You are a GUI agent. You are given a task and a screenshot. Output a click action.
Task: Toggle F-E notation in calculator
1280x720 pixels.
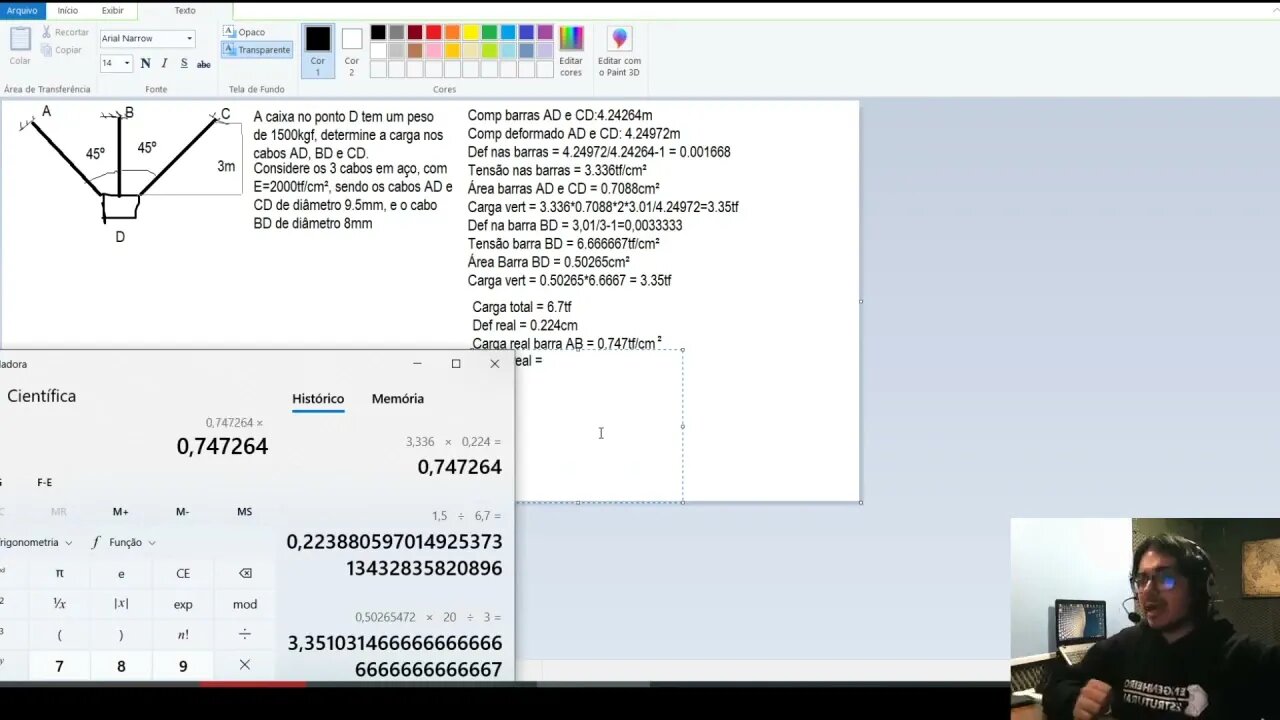tap(45, 482)
